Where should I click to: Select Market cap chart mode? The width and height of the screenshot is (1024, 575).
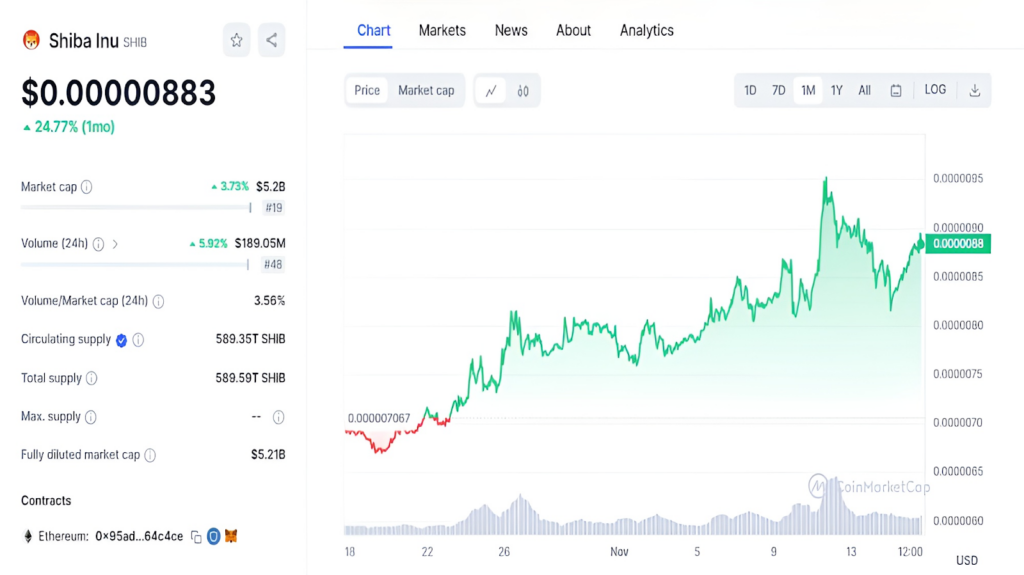click(x=426, y=90)
